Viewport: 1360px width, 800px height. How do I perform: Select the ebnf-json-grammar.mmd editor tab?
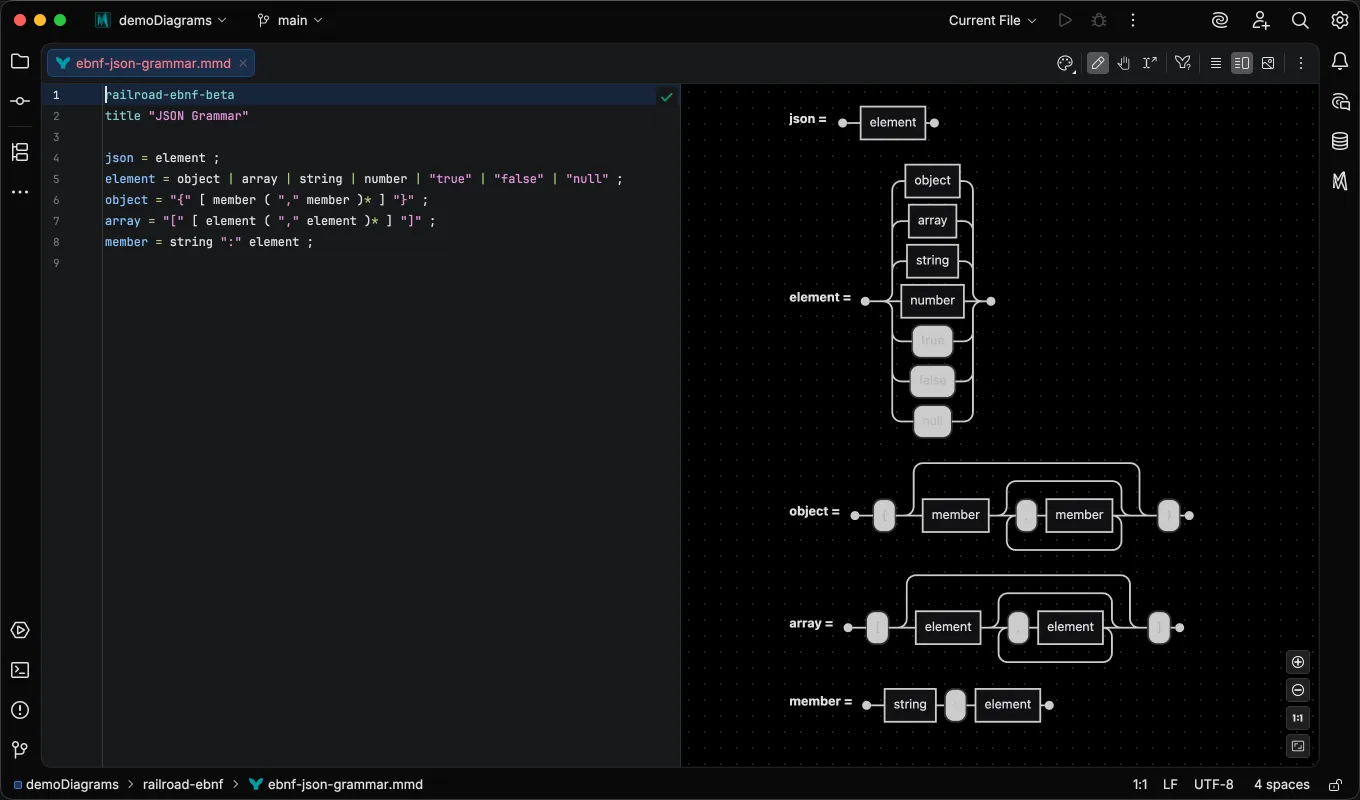tap(151, 63)
